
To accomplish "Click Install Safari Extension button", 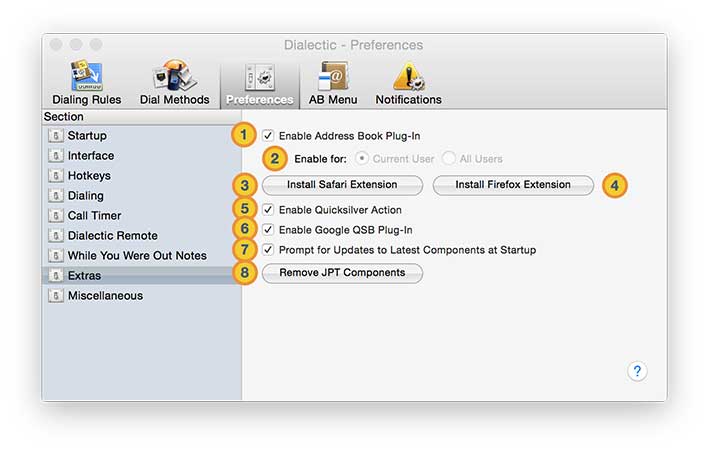I will [342, 185].
